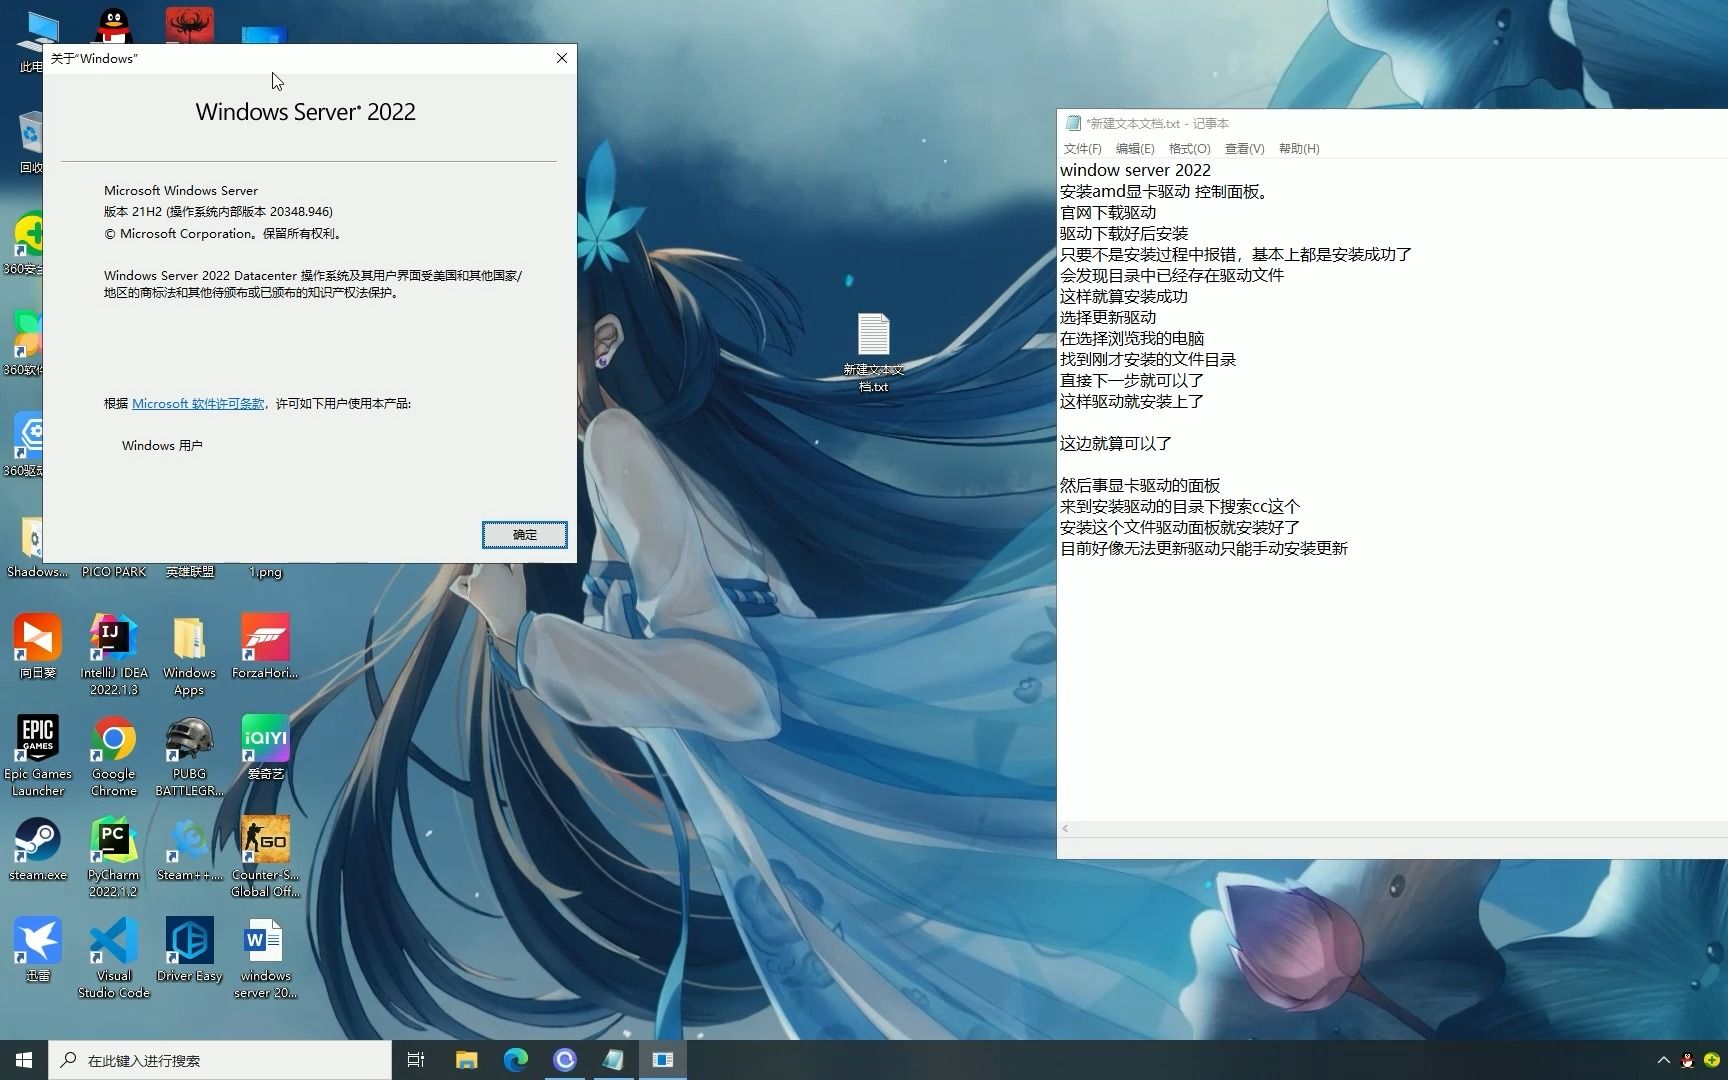Click the 爱奇艺 (iQIYI) desktop icon

click(x=265, y=747)
